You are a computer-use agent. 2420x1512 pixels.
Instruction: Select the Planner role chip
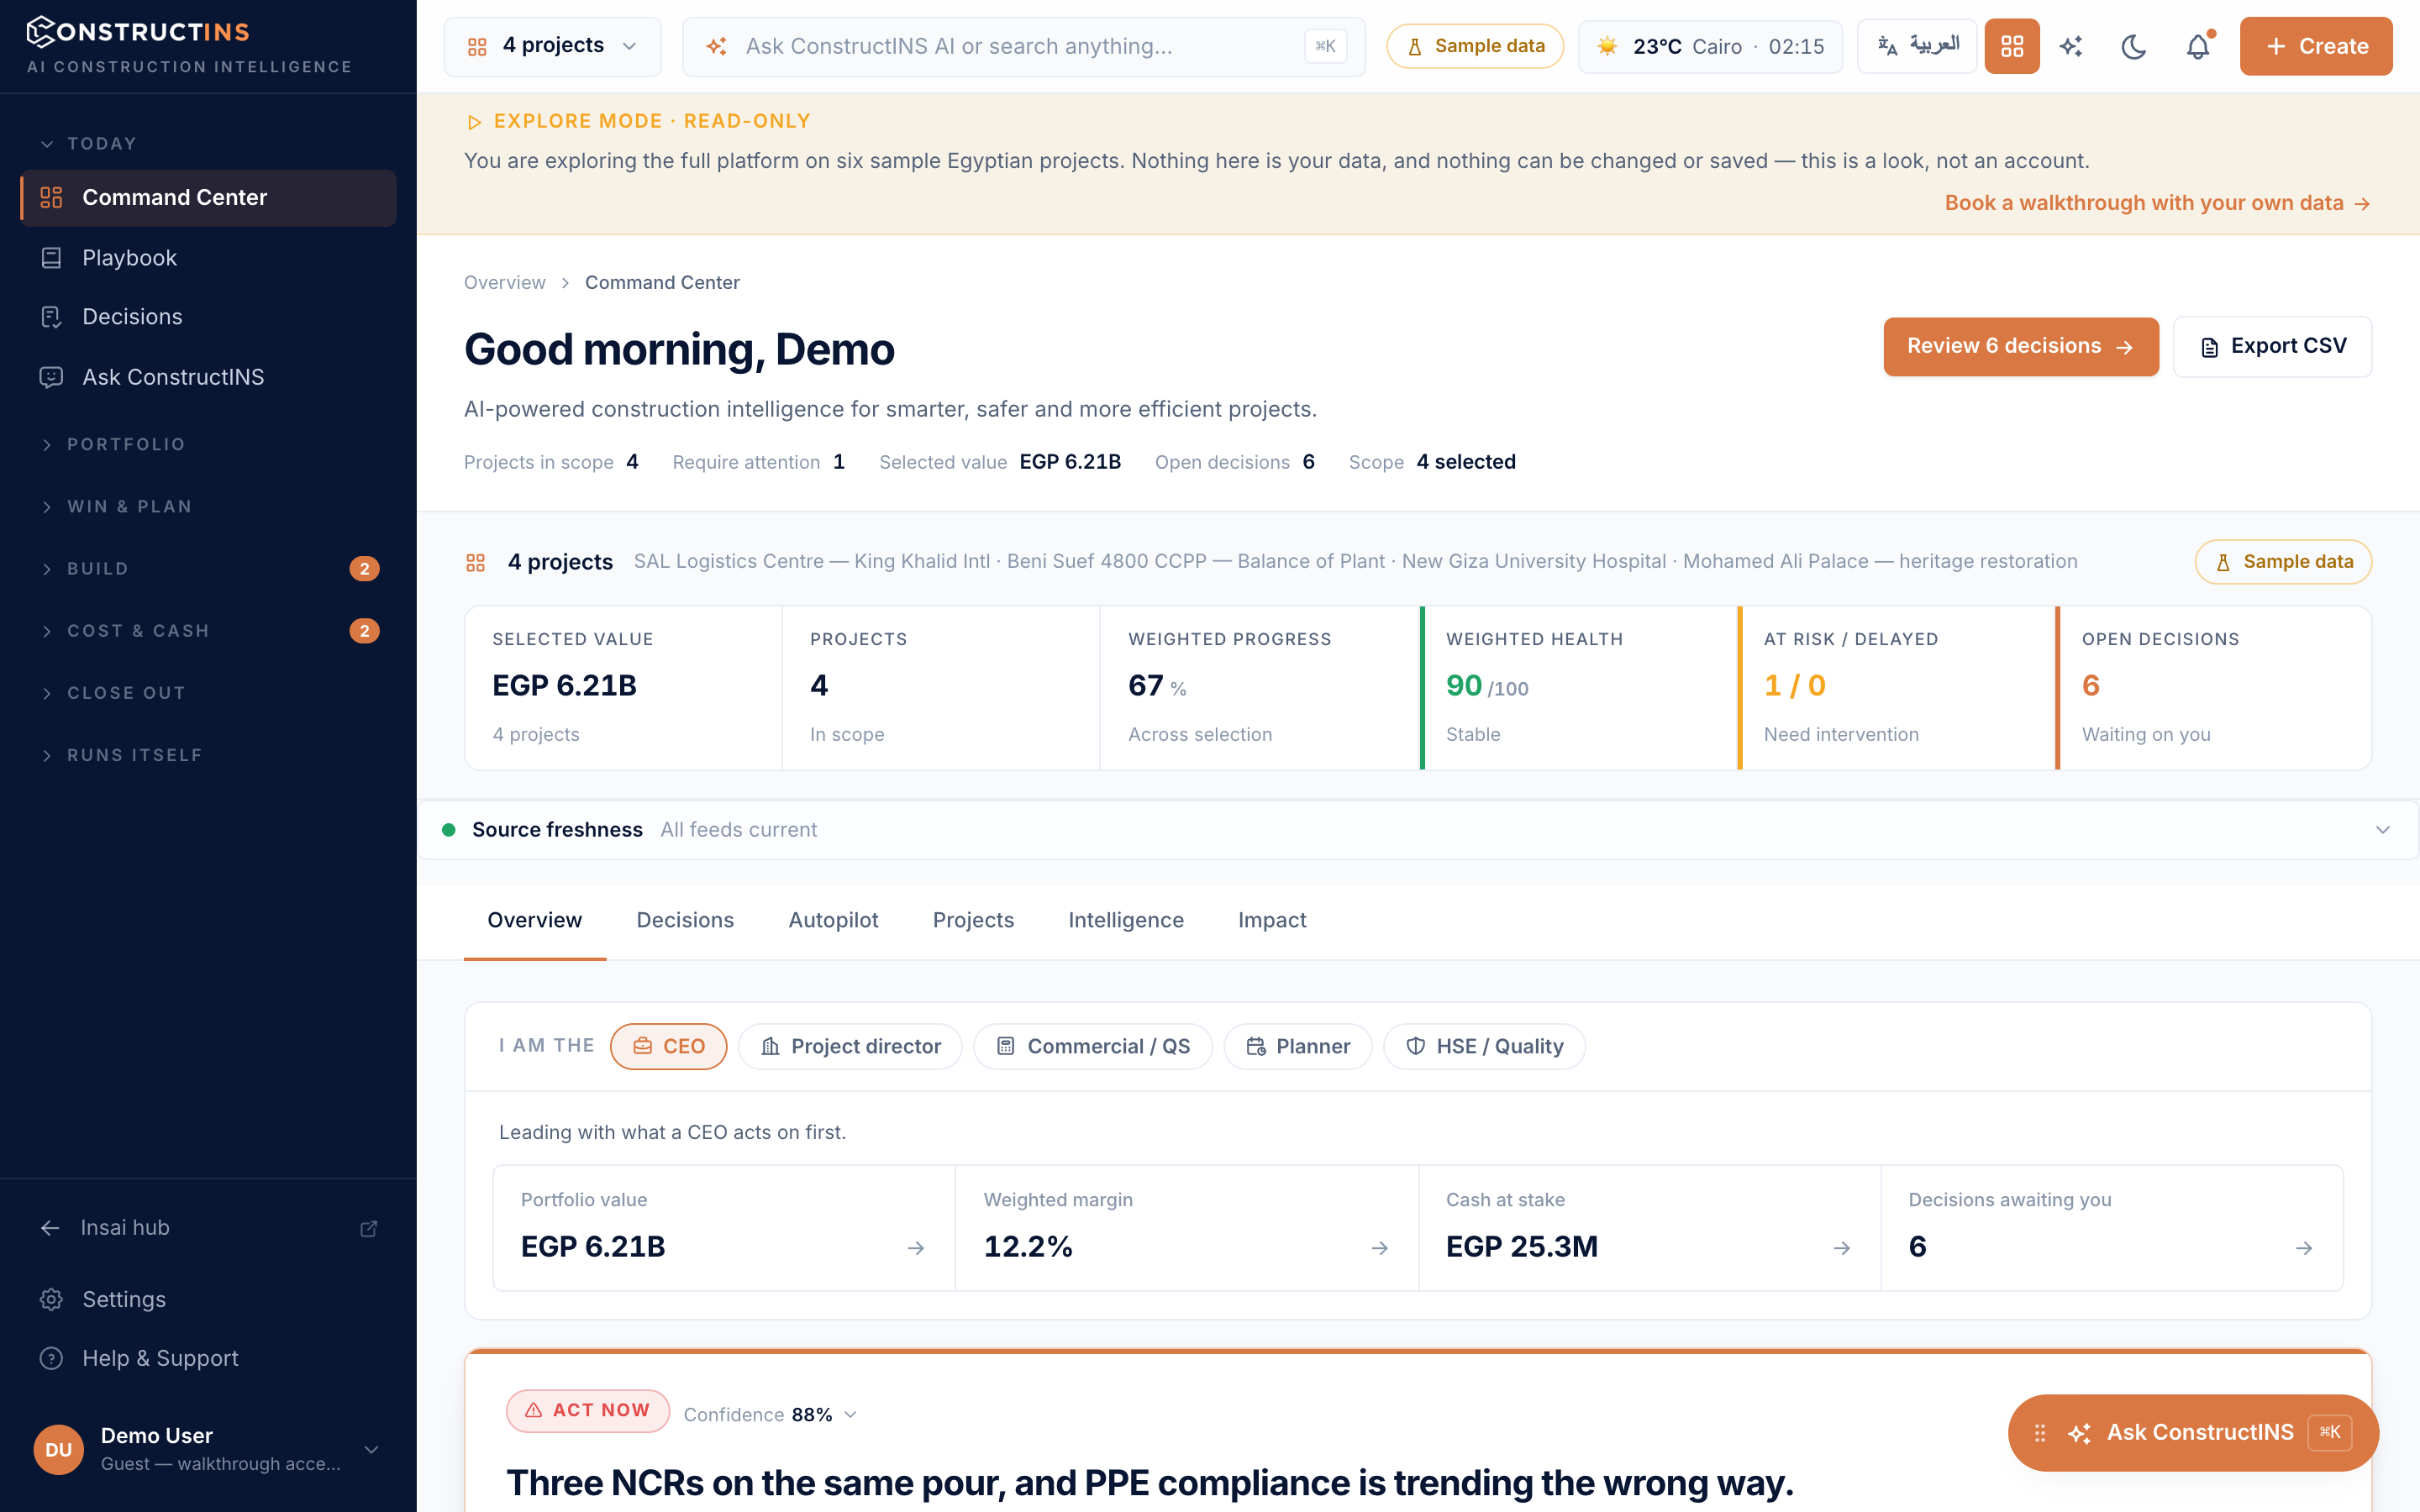click(1297, 1046)
